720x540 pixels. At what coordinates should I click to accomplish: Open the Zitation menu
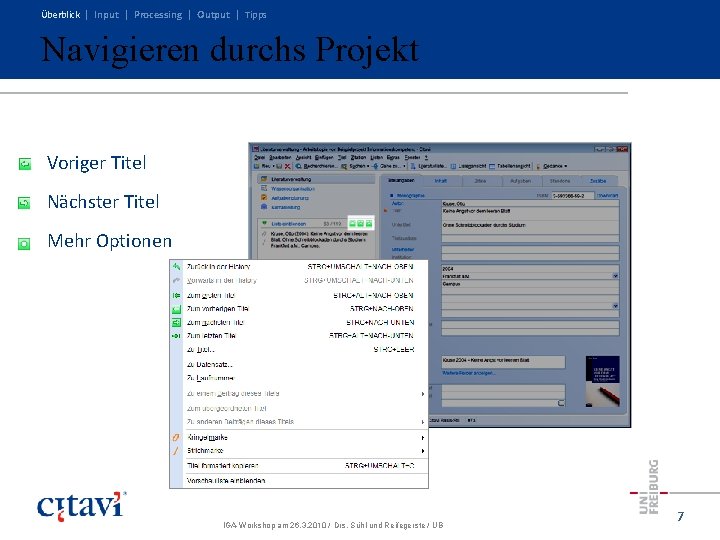(358, 158)
